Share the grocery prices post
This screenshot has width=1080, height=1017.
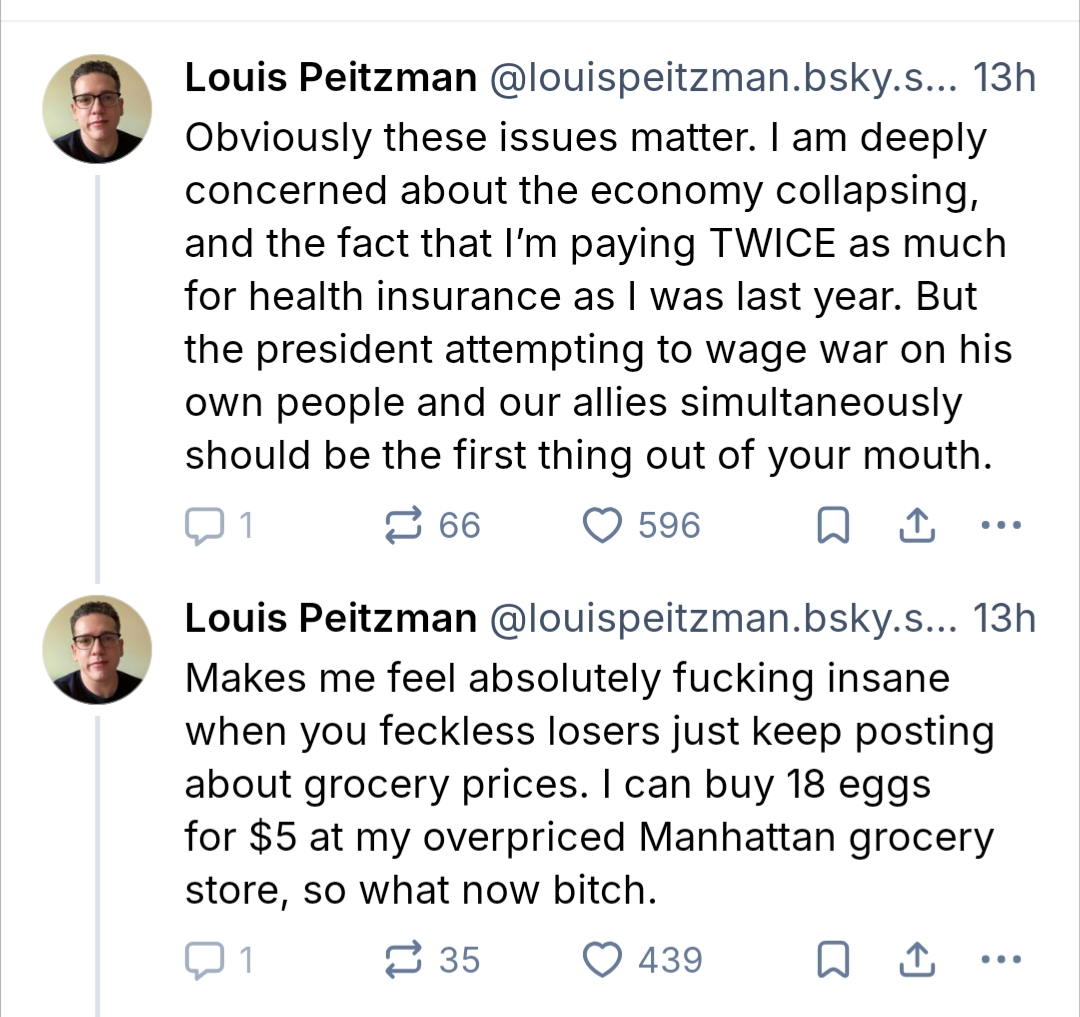pos(916,961)
